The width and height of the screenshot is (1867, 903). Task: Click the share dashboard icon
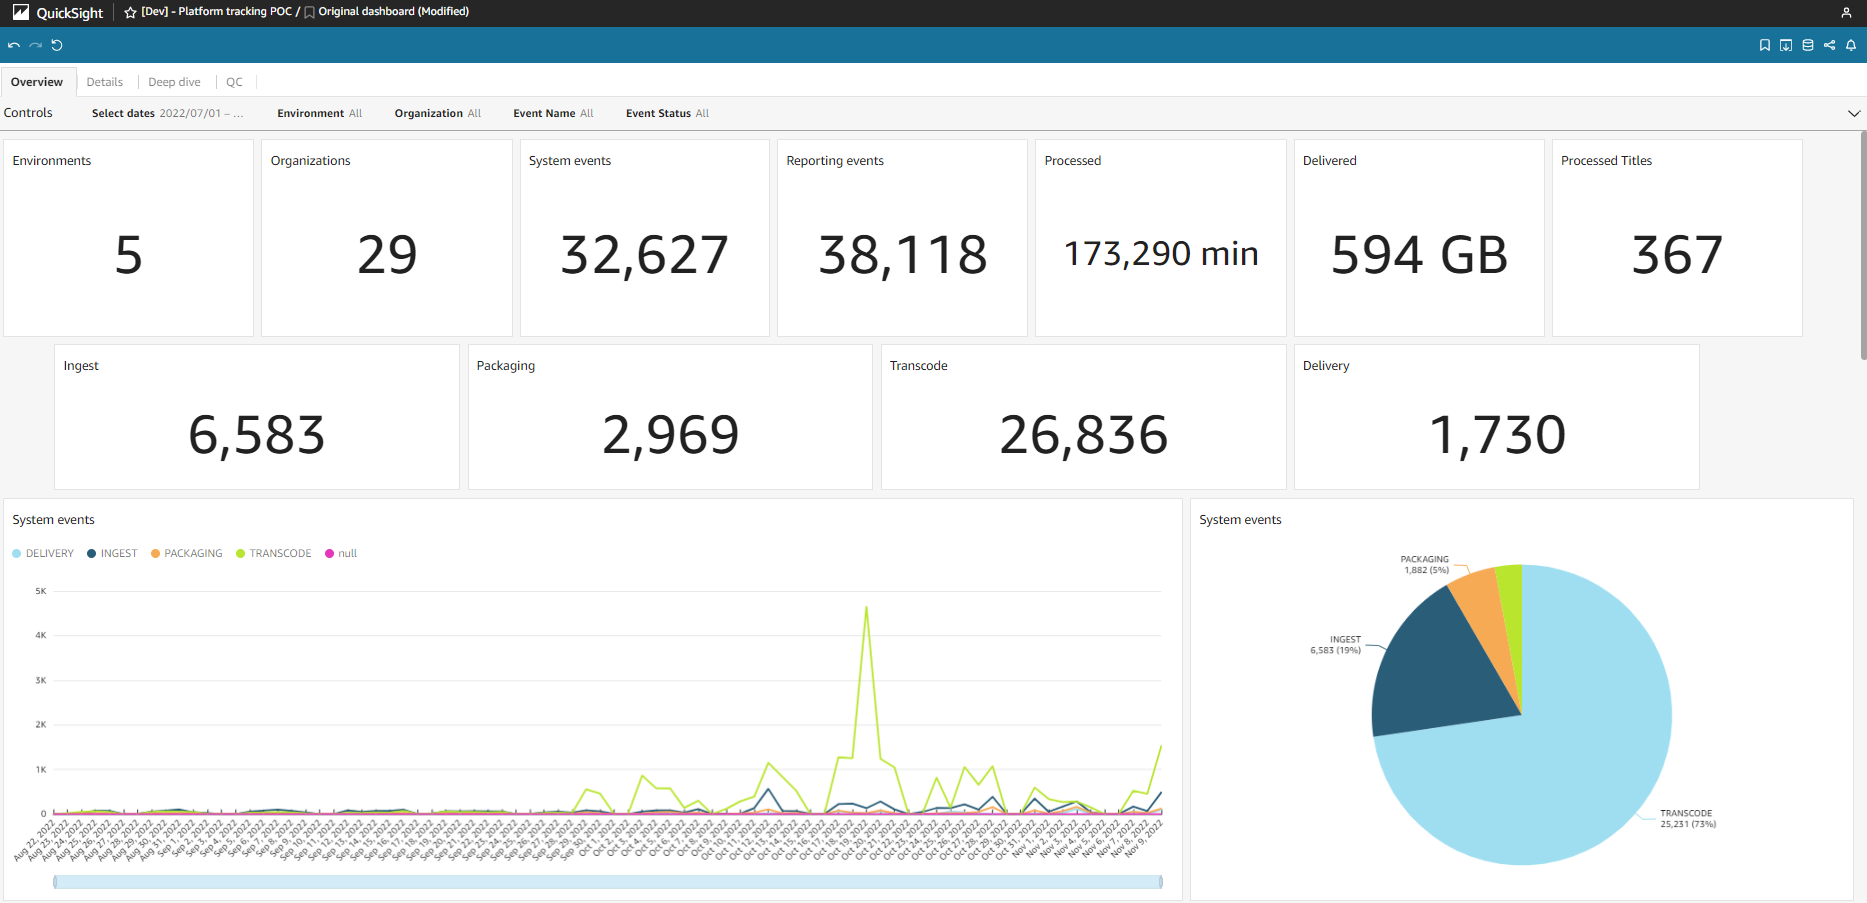click(1829, 45)
